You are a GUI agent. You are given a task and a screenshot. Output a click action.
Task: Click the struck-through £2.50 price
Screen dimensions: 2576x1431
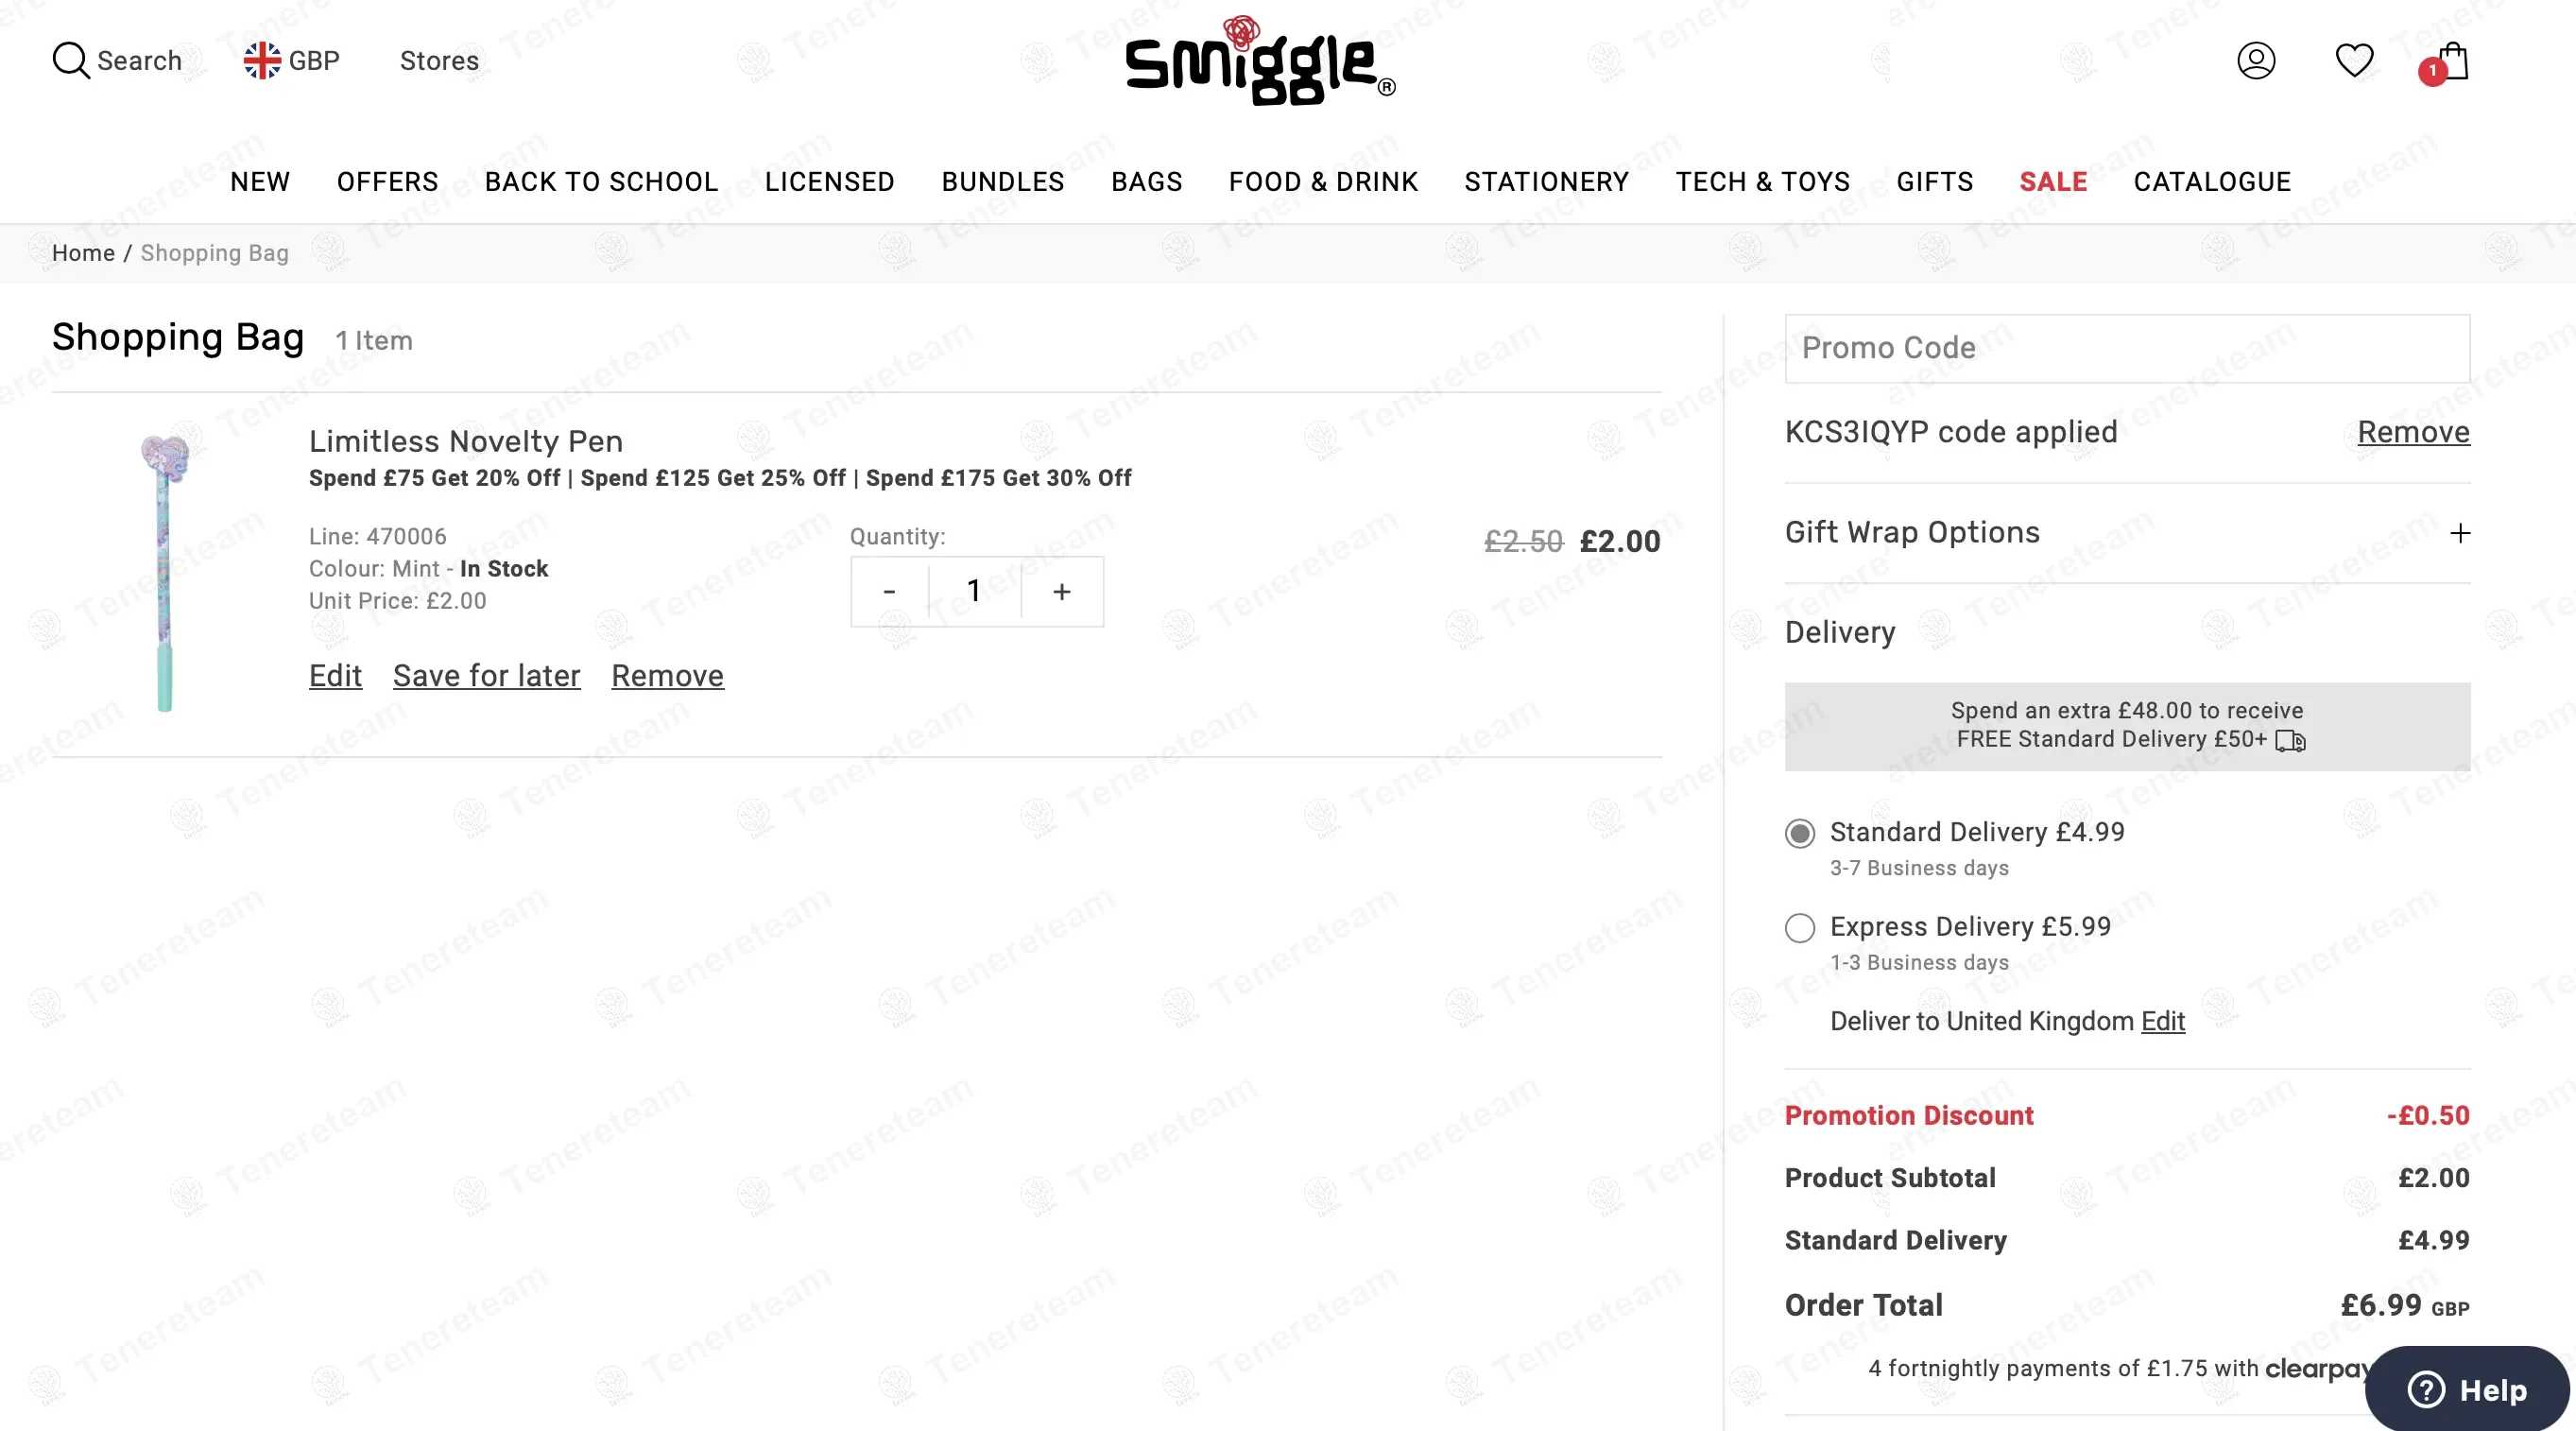pos(1523,541)
